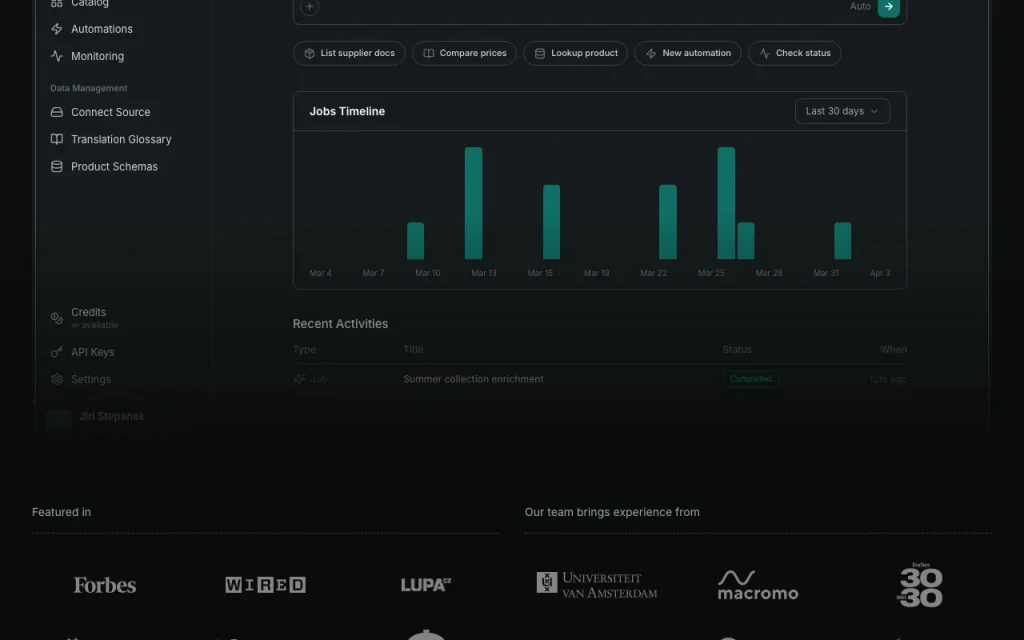Click the macromo logo

pyautogui.click(x=758, y=585)
